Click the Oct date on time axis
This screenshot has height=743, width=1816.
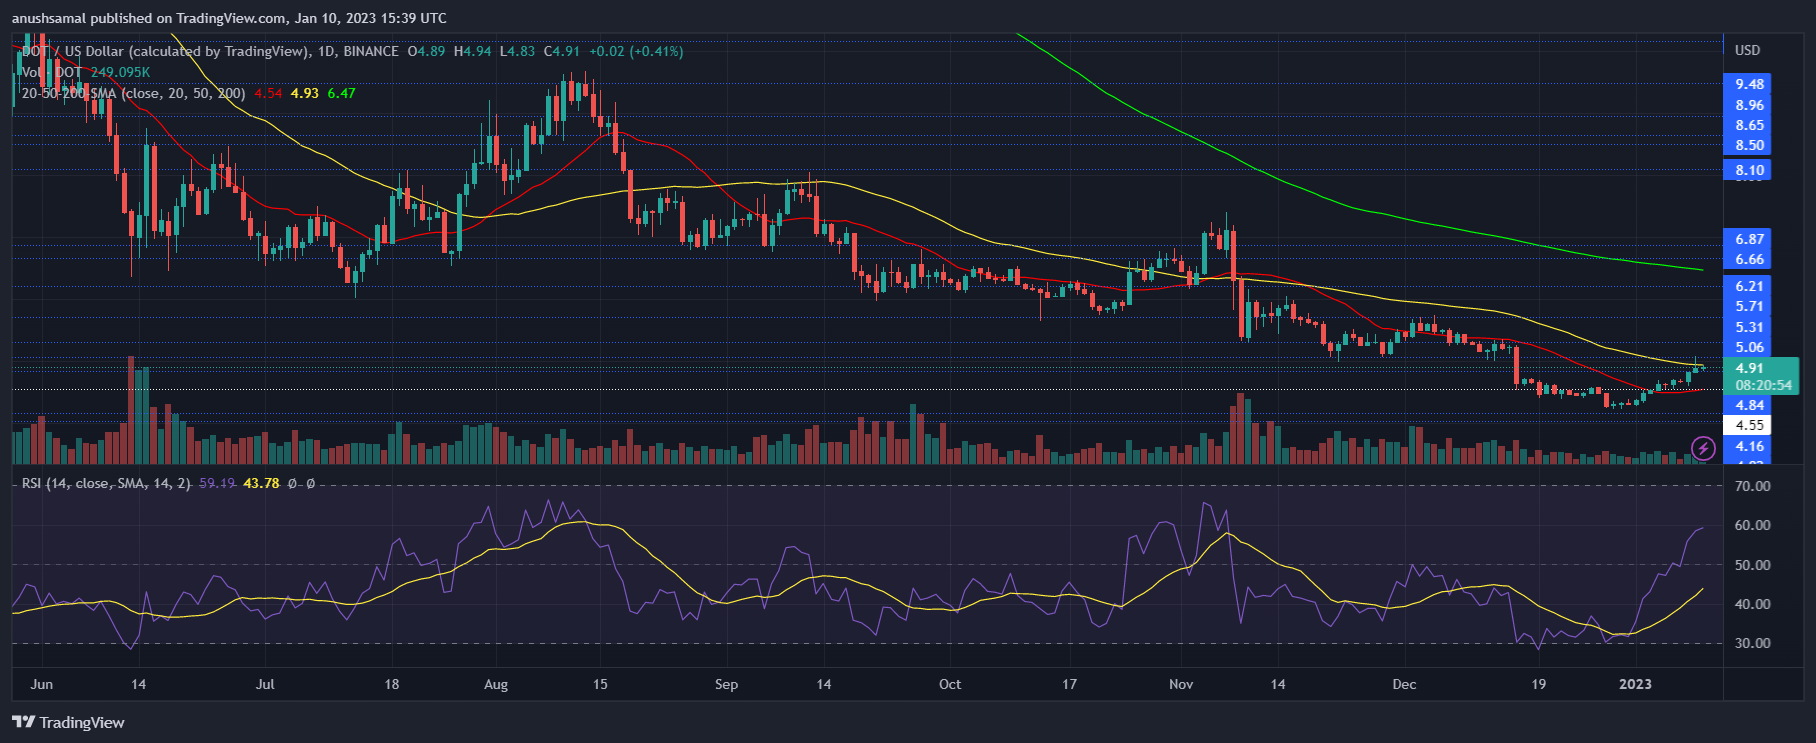pos(950,684)
